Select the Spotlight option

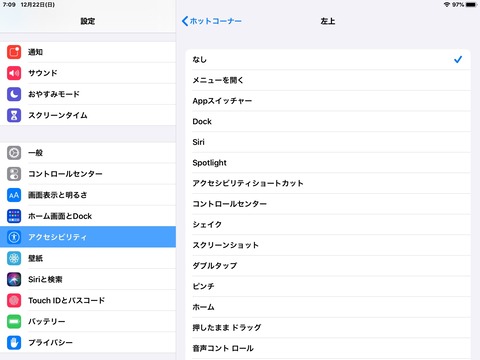[328, 163]
